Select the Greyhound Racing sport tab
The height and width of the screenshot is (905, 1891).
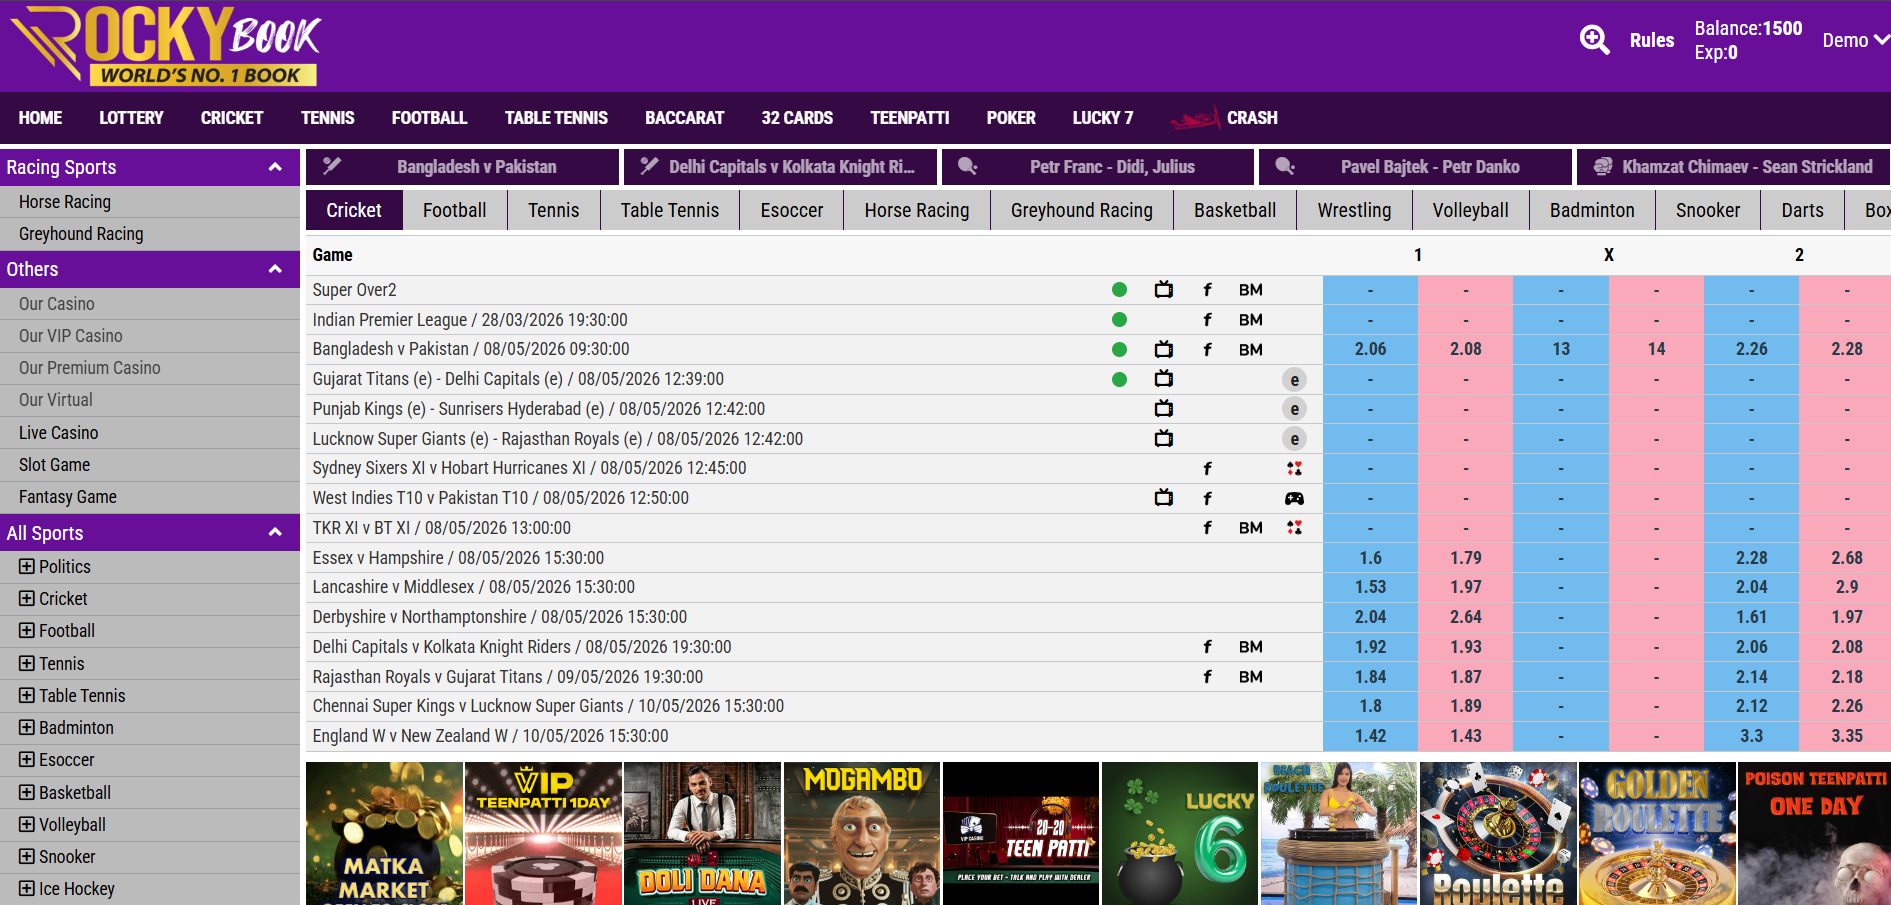pos(1081,210)
